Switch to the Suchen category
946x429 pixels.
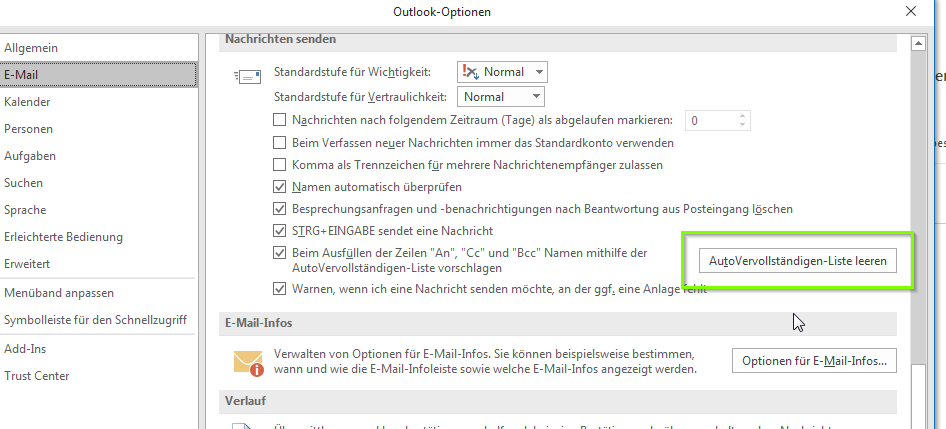click(98, 183)
